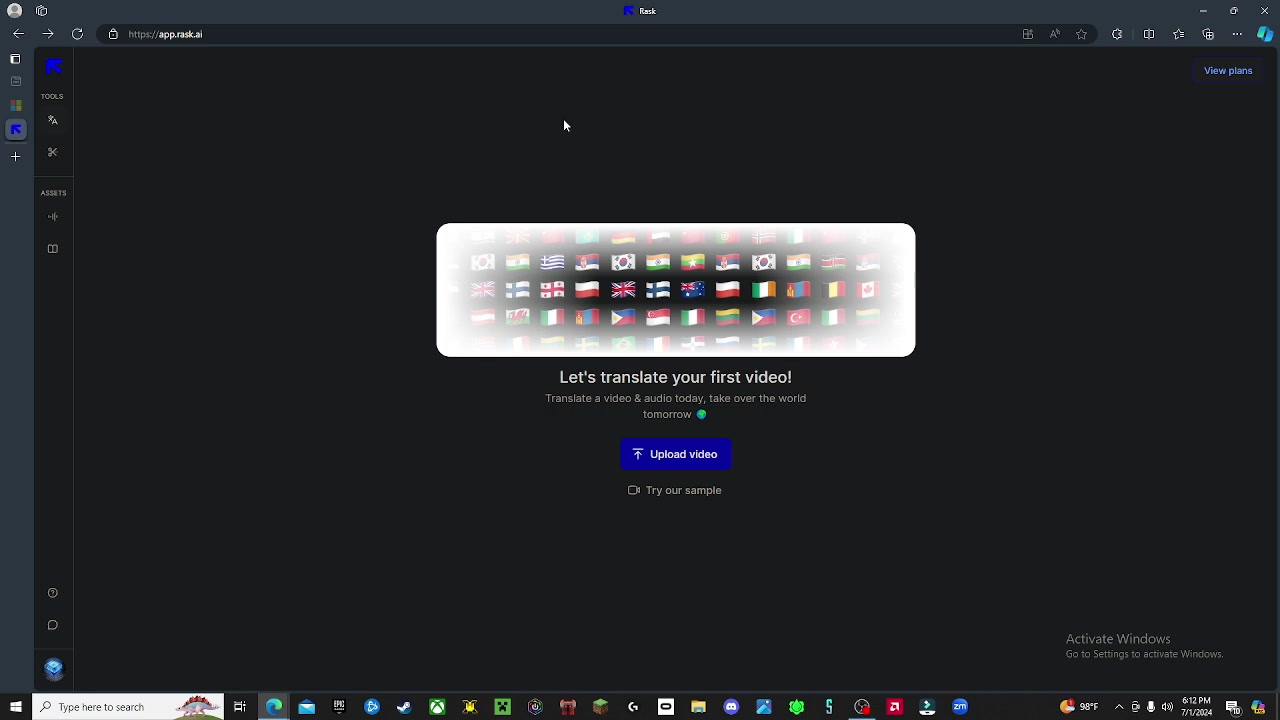Click the Try our sample link
The height and width of the screenshot is (720, 1280).
coord(675,490)
